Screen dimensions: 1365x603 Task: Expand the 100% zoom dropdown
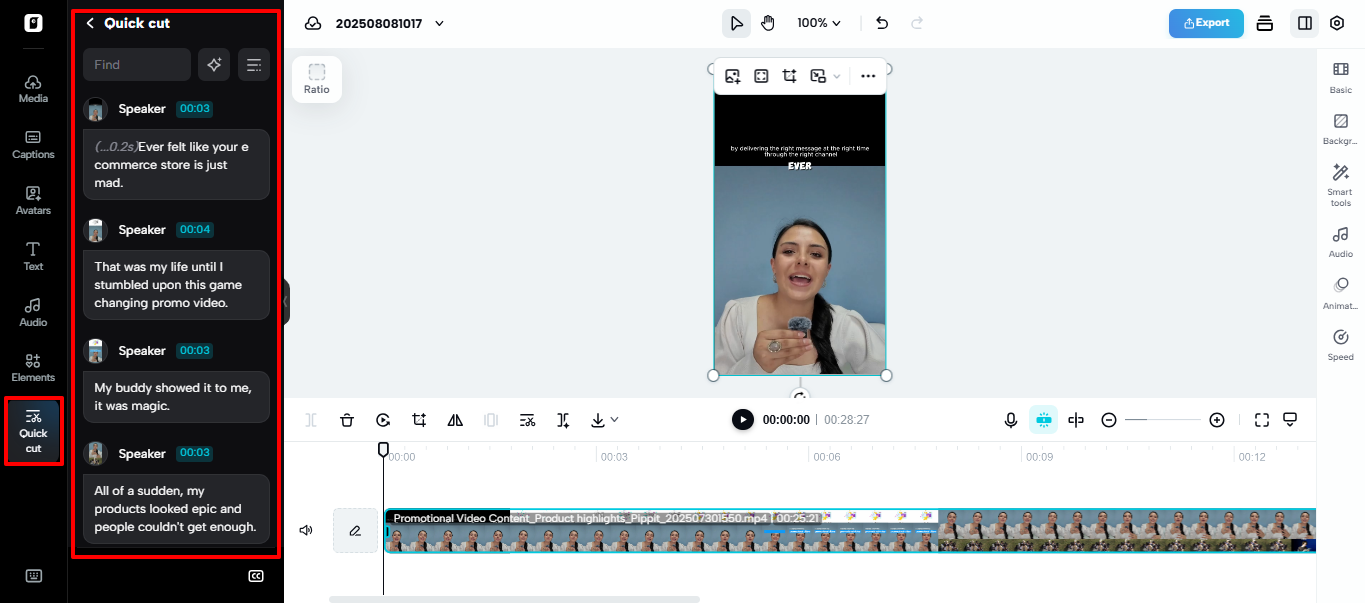[819, 22]
